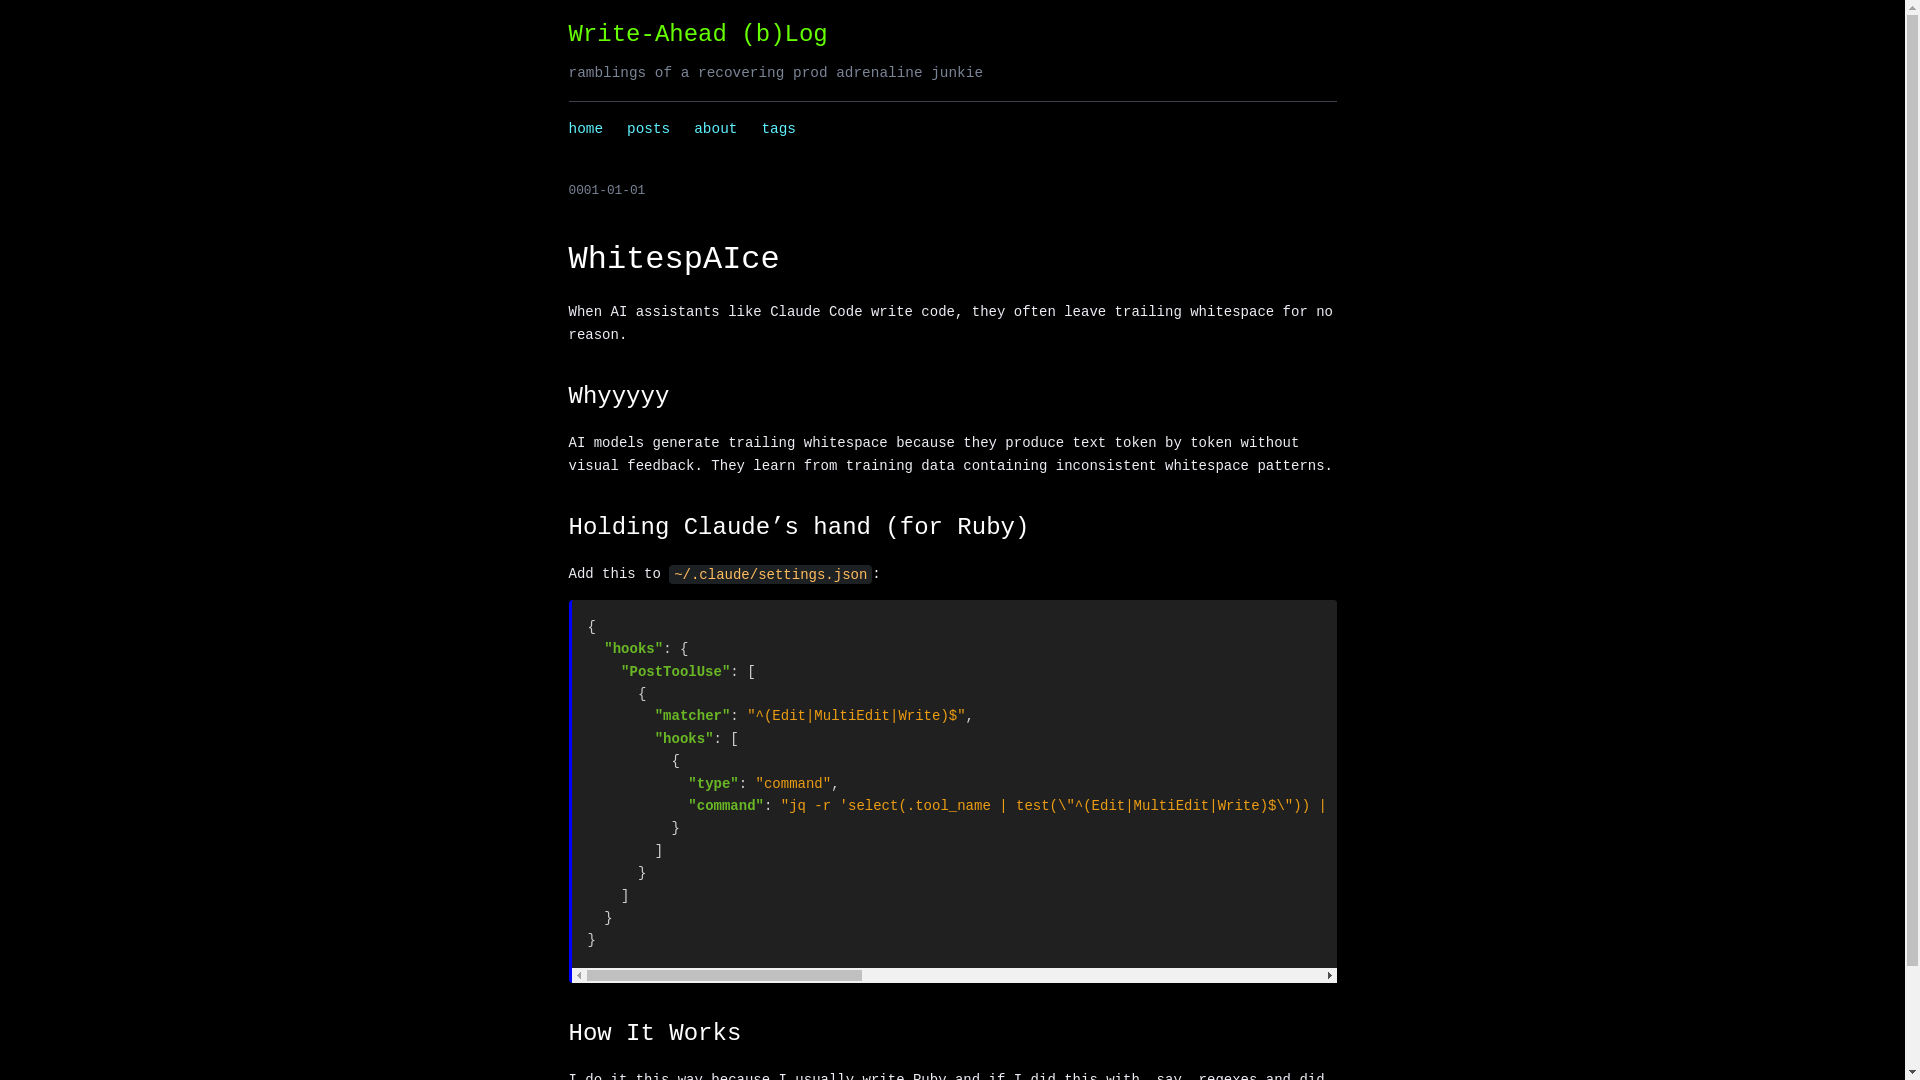Click the "type" key in the code block
Viewport: 1920px width, 1080px height.
click(713, 784)
